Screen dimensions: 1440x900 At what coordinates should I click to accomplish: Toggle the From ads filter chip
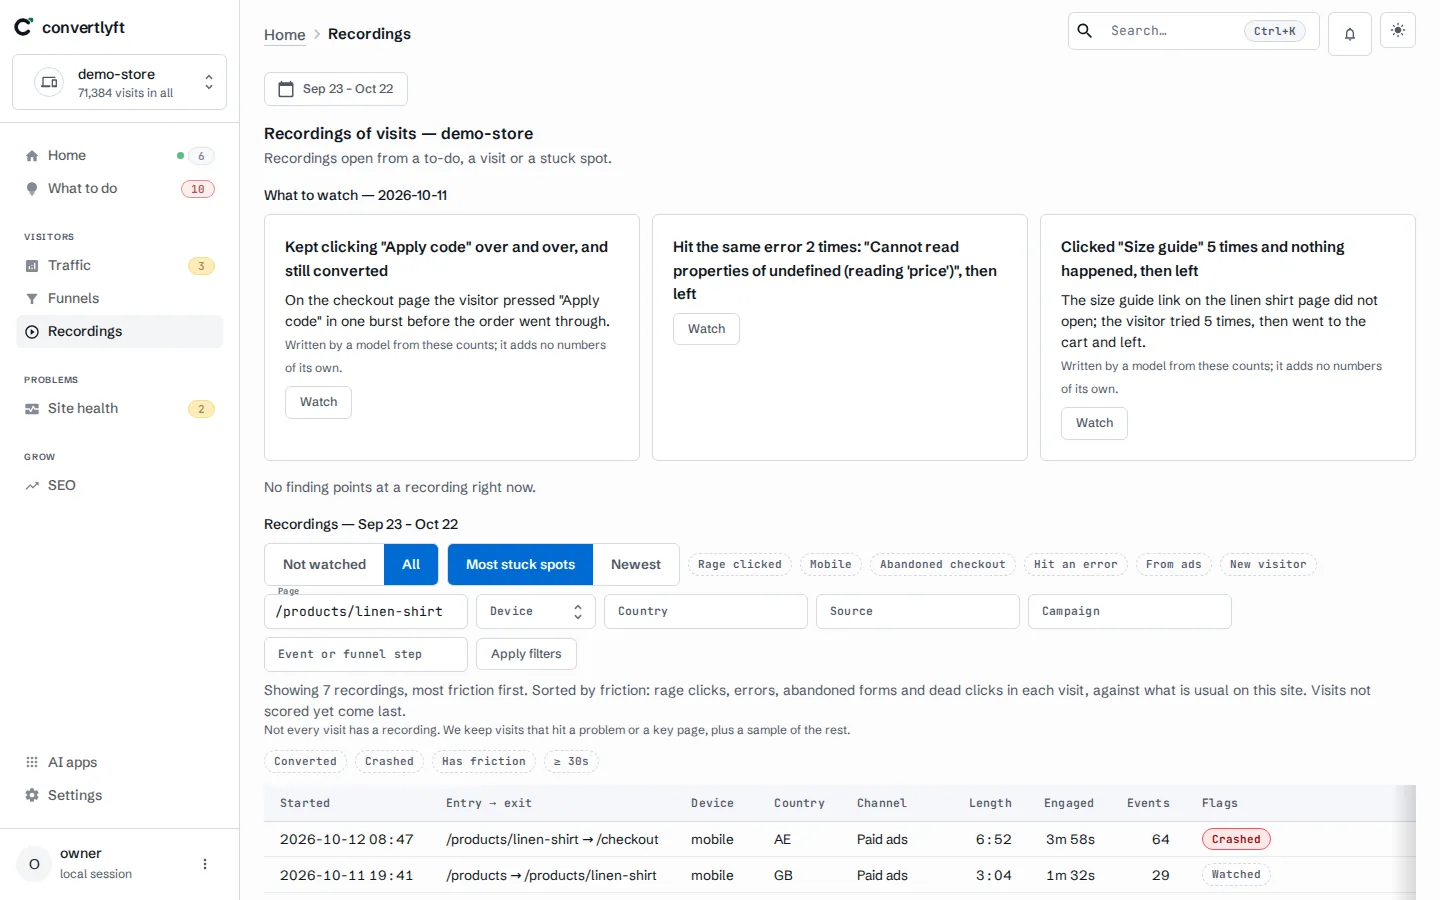coord(1174,565)
